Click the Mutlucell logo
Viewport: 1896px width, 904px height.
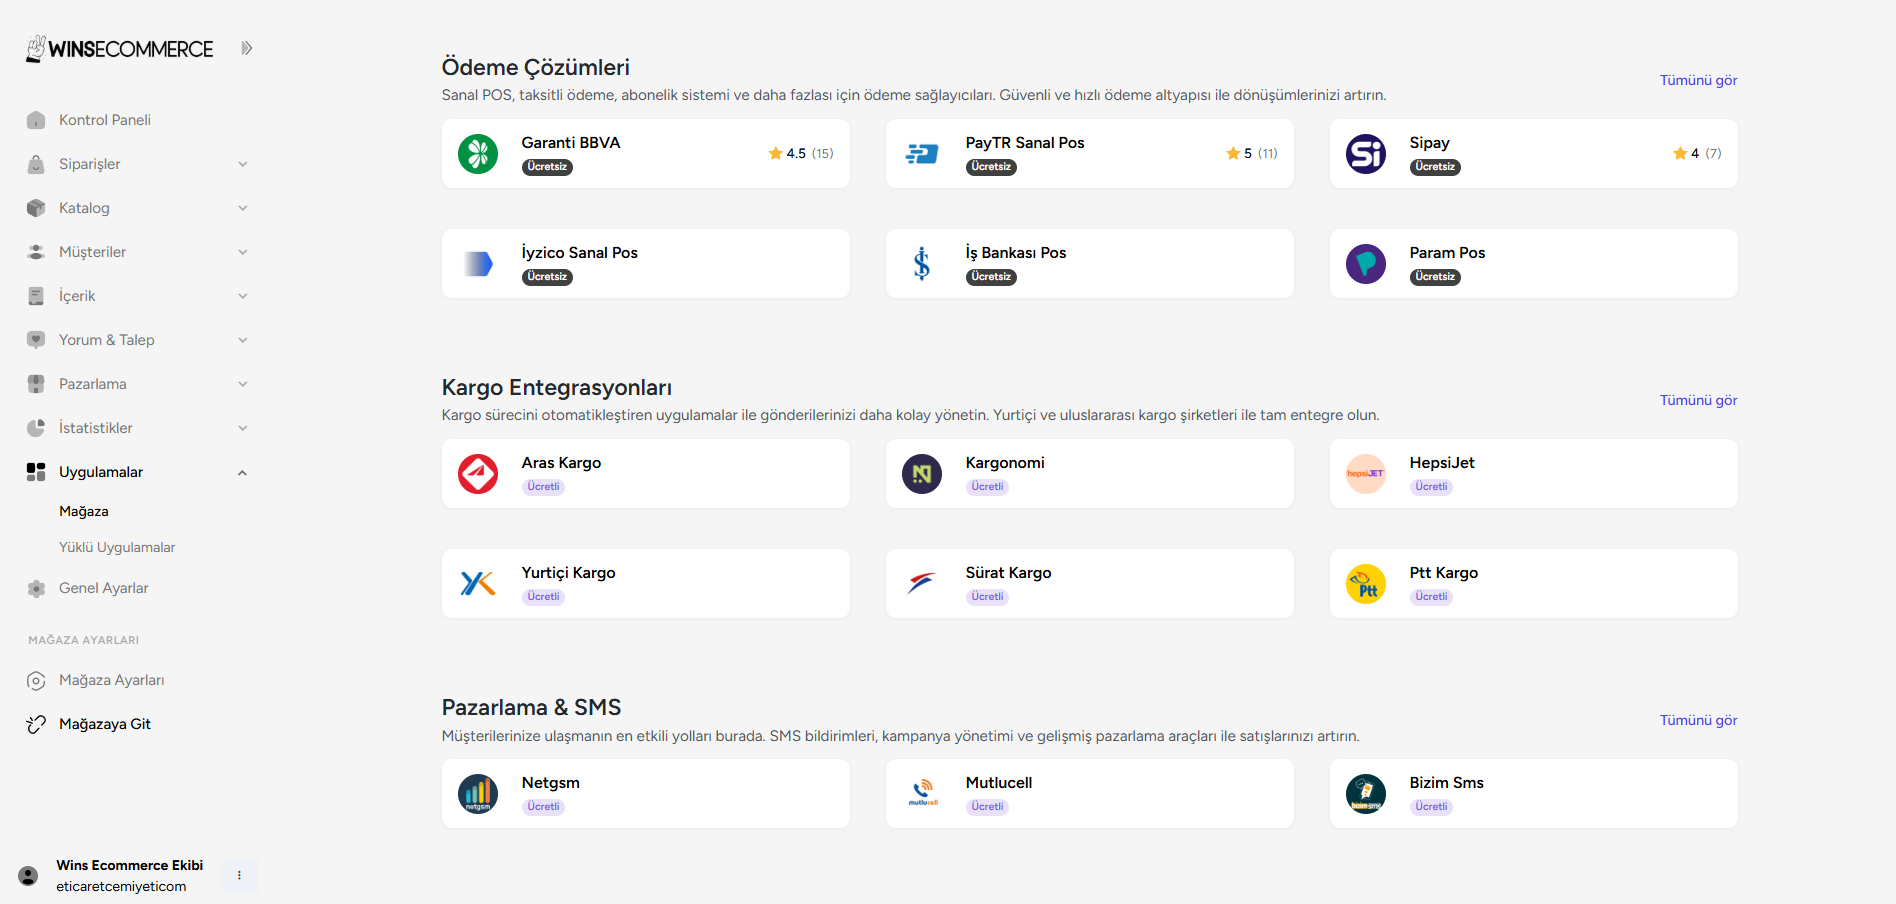point(922,794)
